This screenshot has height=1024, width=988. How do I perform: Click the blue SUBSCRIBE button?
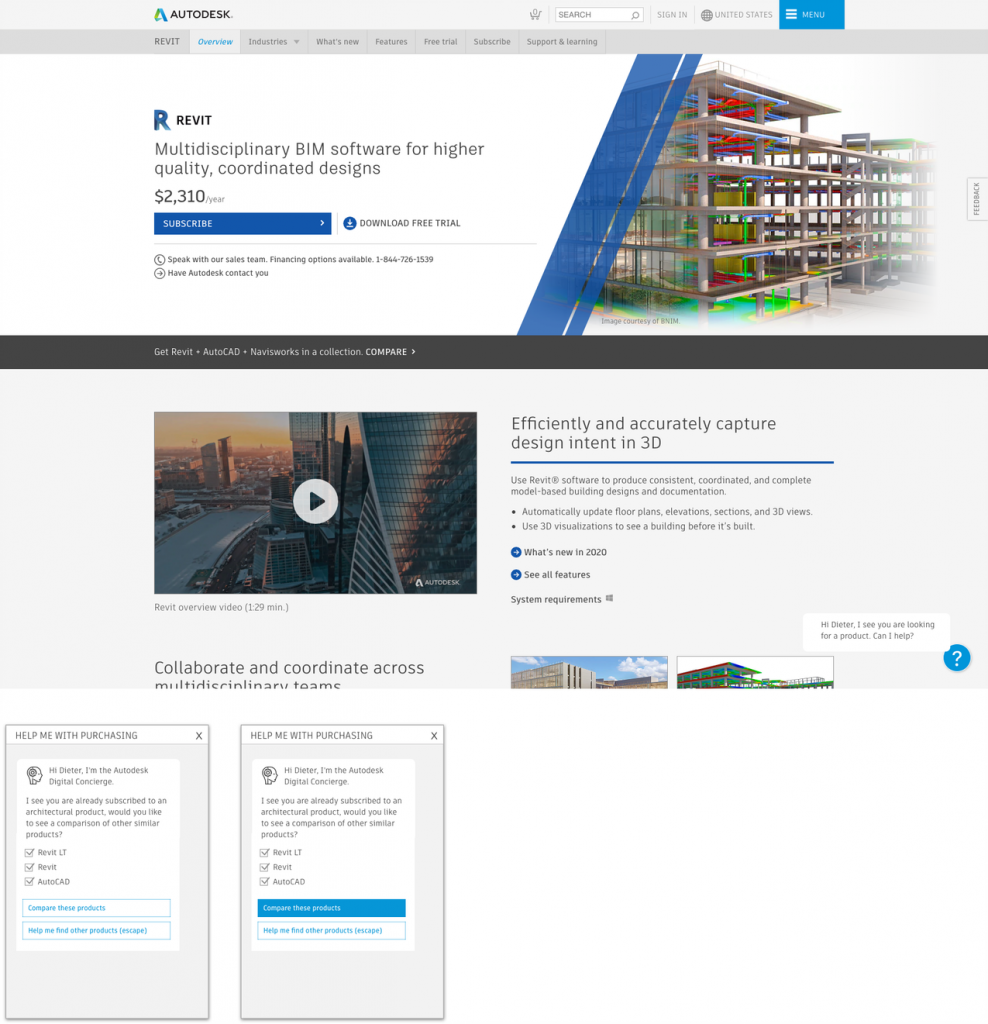(x=242, y=223)
